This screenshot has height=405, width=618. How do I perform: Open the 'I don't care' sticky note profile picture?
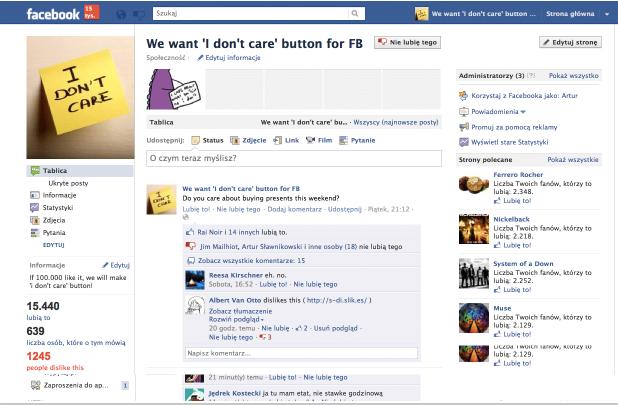click(x=80, y=97)
